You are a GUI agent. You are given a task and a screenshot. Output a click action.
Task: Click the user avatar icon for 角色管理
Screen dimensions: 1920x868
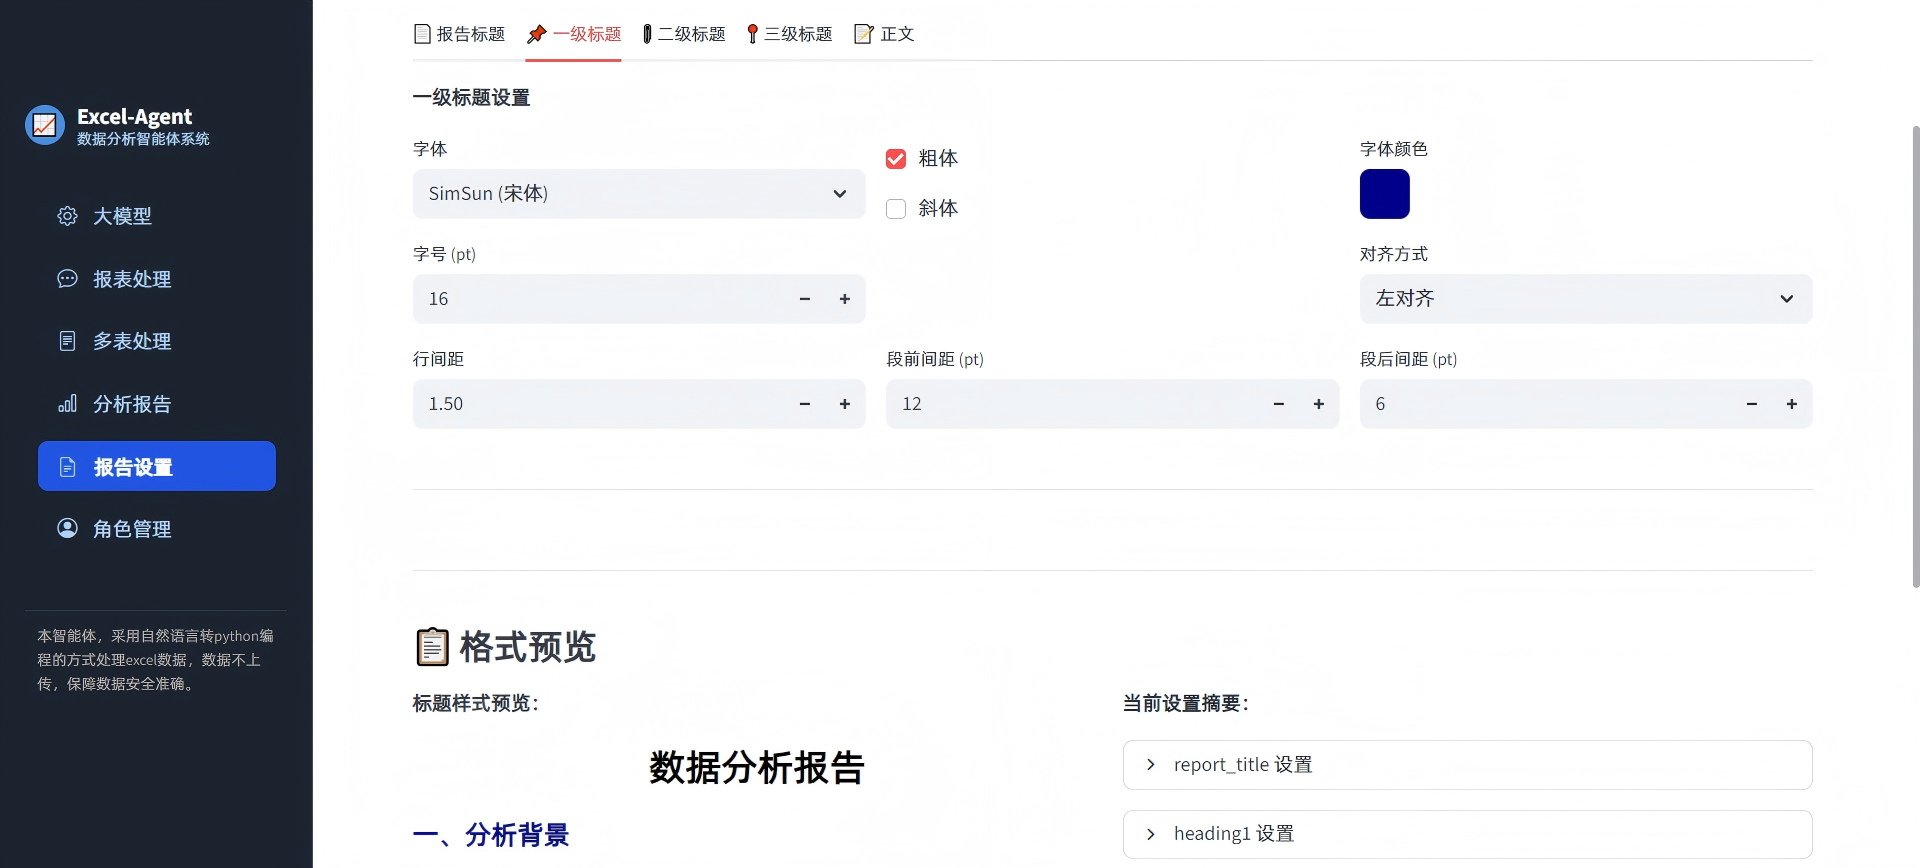tap(67, 528)
